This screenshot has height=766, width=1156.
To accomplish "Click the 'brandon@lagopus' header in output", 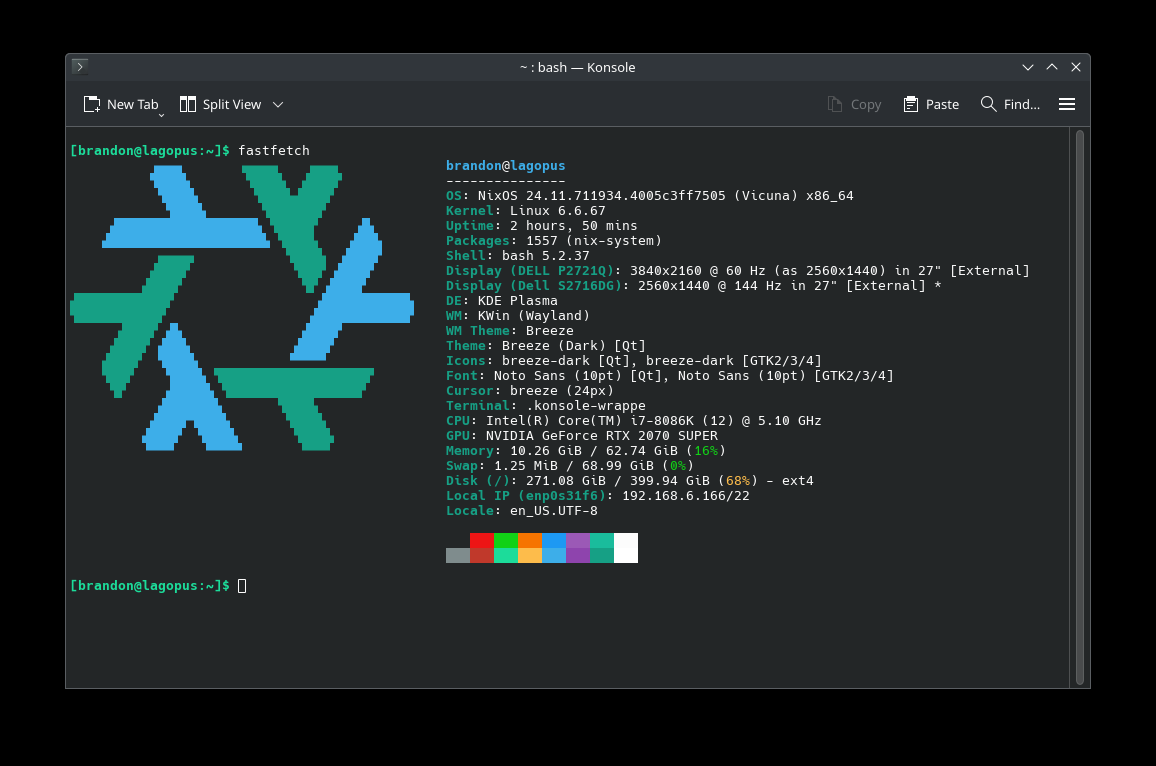I will pos(506,166).
